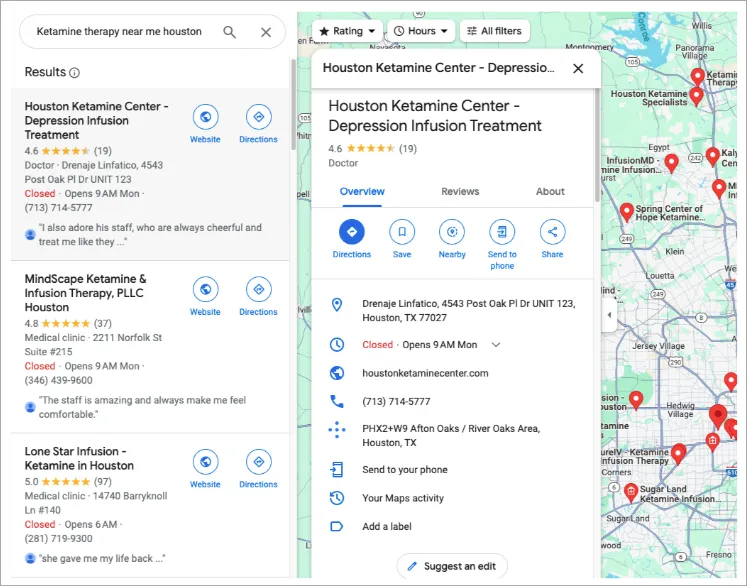Click the plus code dots icon

point(337,430)
